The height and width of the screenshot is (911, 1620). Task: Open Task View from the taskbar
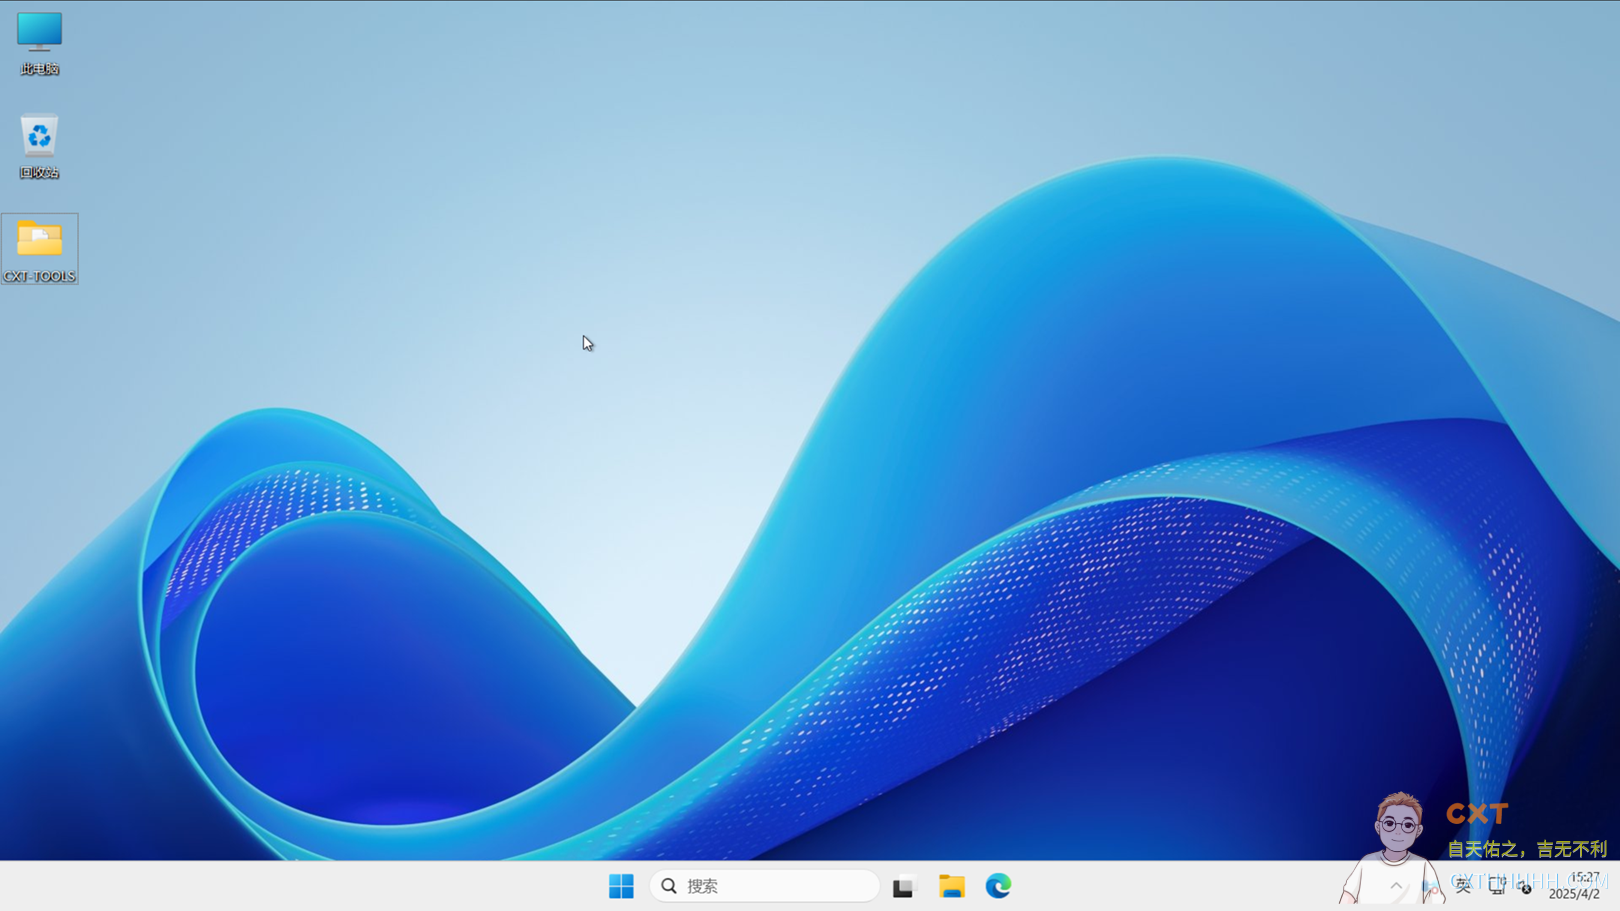pos(903,886)
